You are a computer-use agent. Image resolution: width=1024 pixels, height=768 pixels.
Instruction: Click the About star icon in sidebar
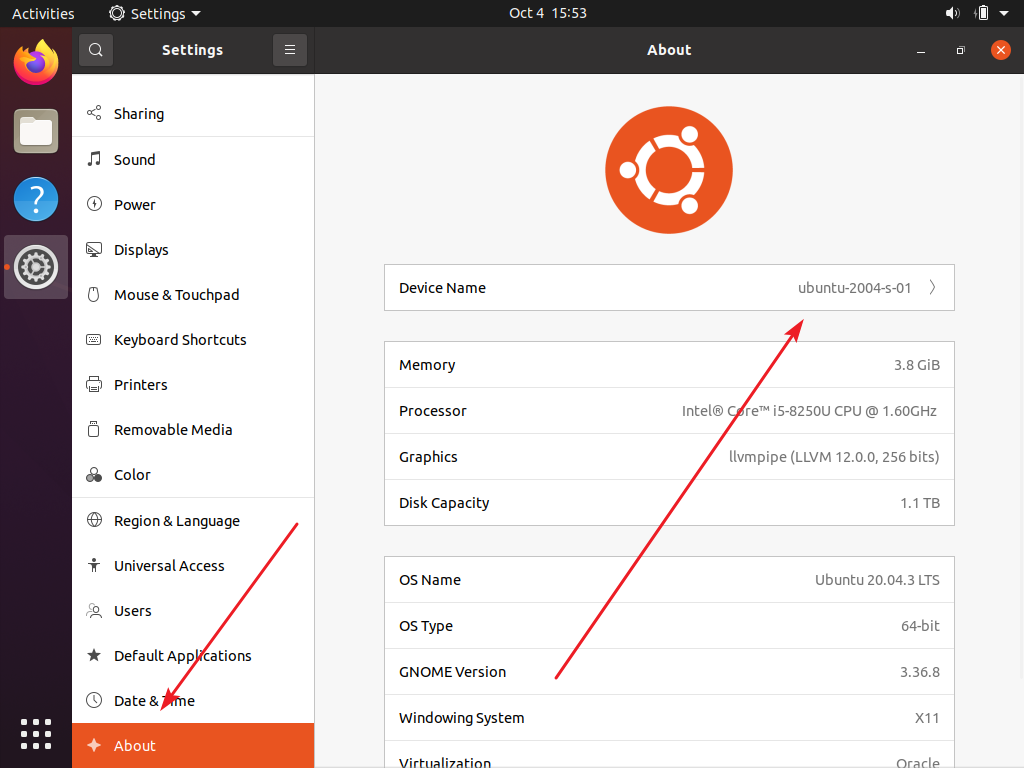pyautogui.click(x=94, y=745)
